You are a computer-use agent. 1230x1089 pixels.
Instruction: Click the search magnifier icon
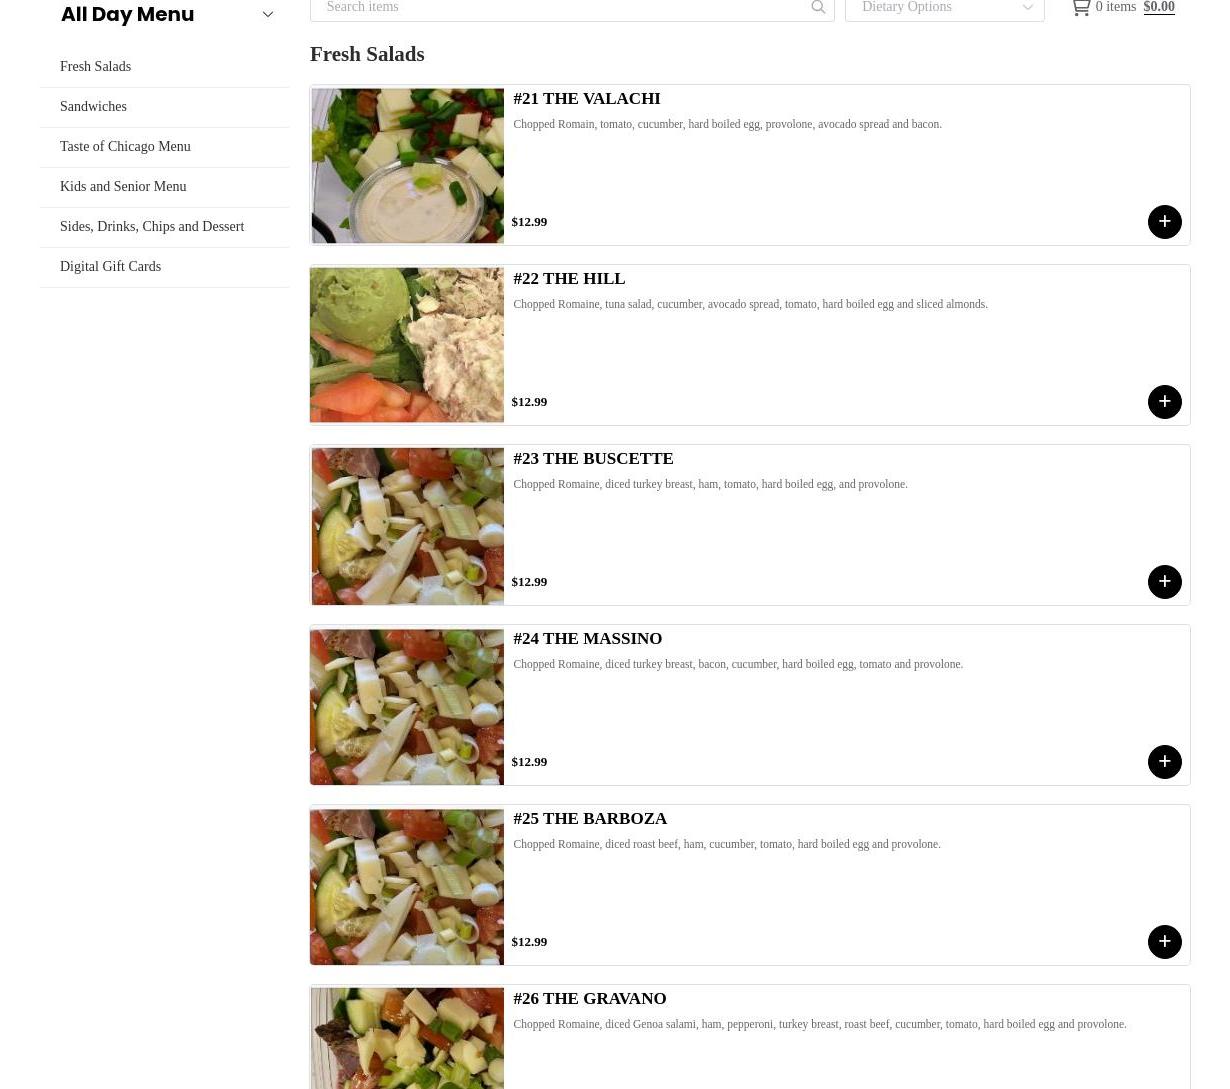coord(818,8)
